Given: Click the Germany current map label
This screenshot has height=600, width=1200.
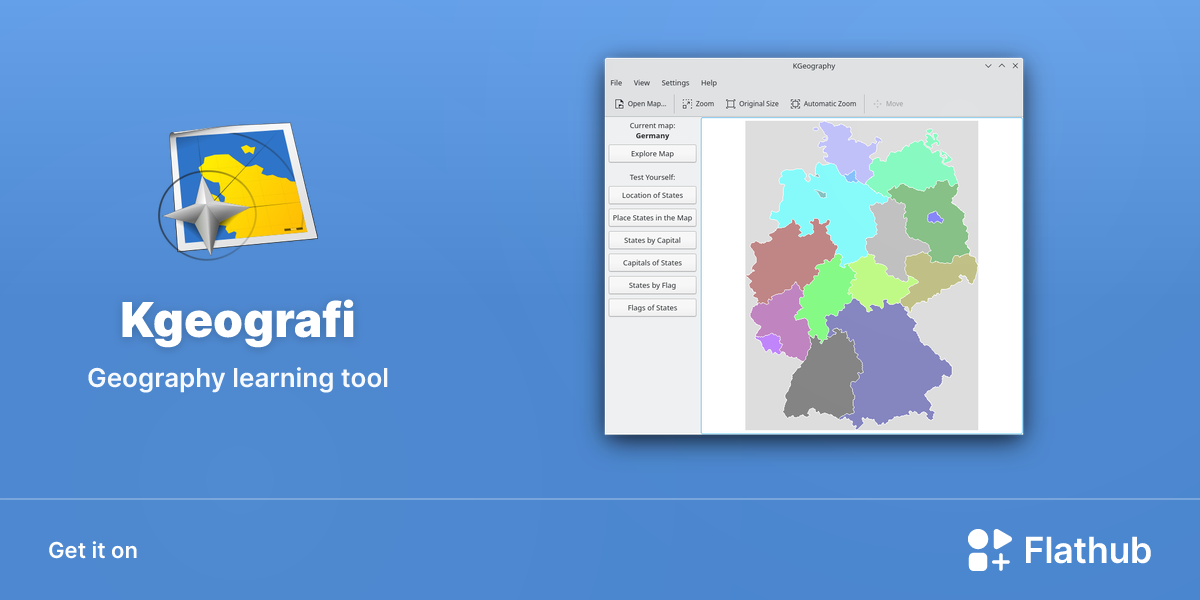Looking at the screenshot, I should (652, 136).
